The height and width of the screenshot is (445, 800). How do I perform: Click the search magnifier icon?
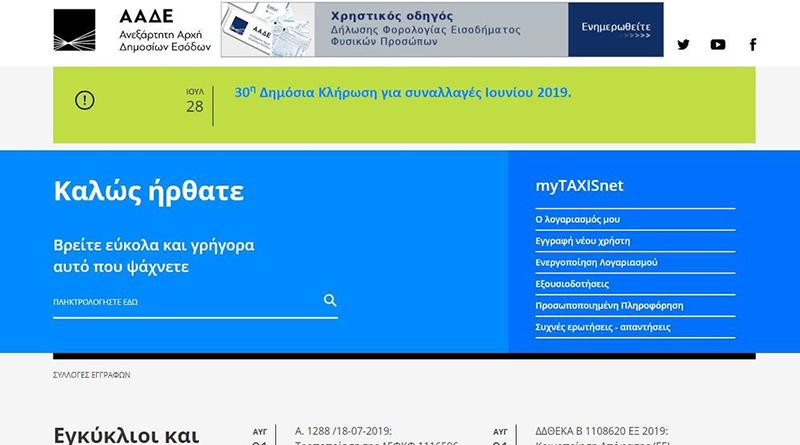(330, 300)
